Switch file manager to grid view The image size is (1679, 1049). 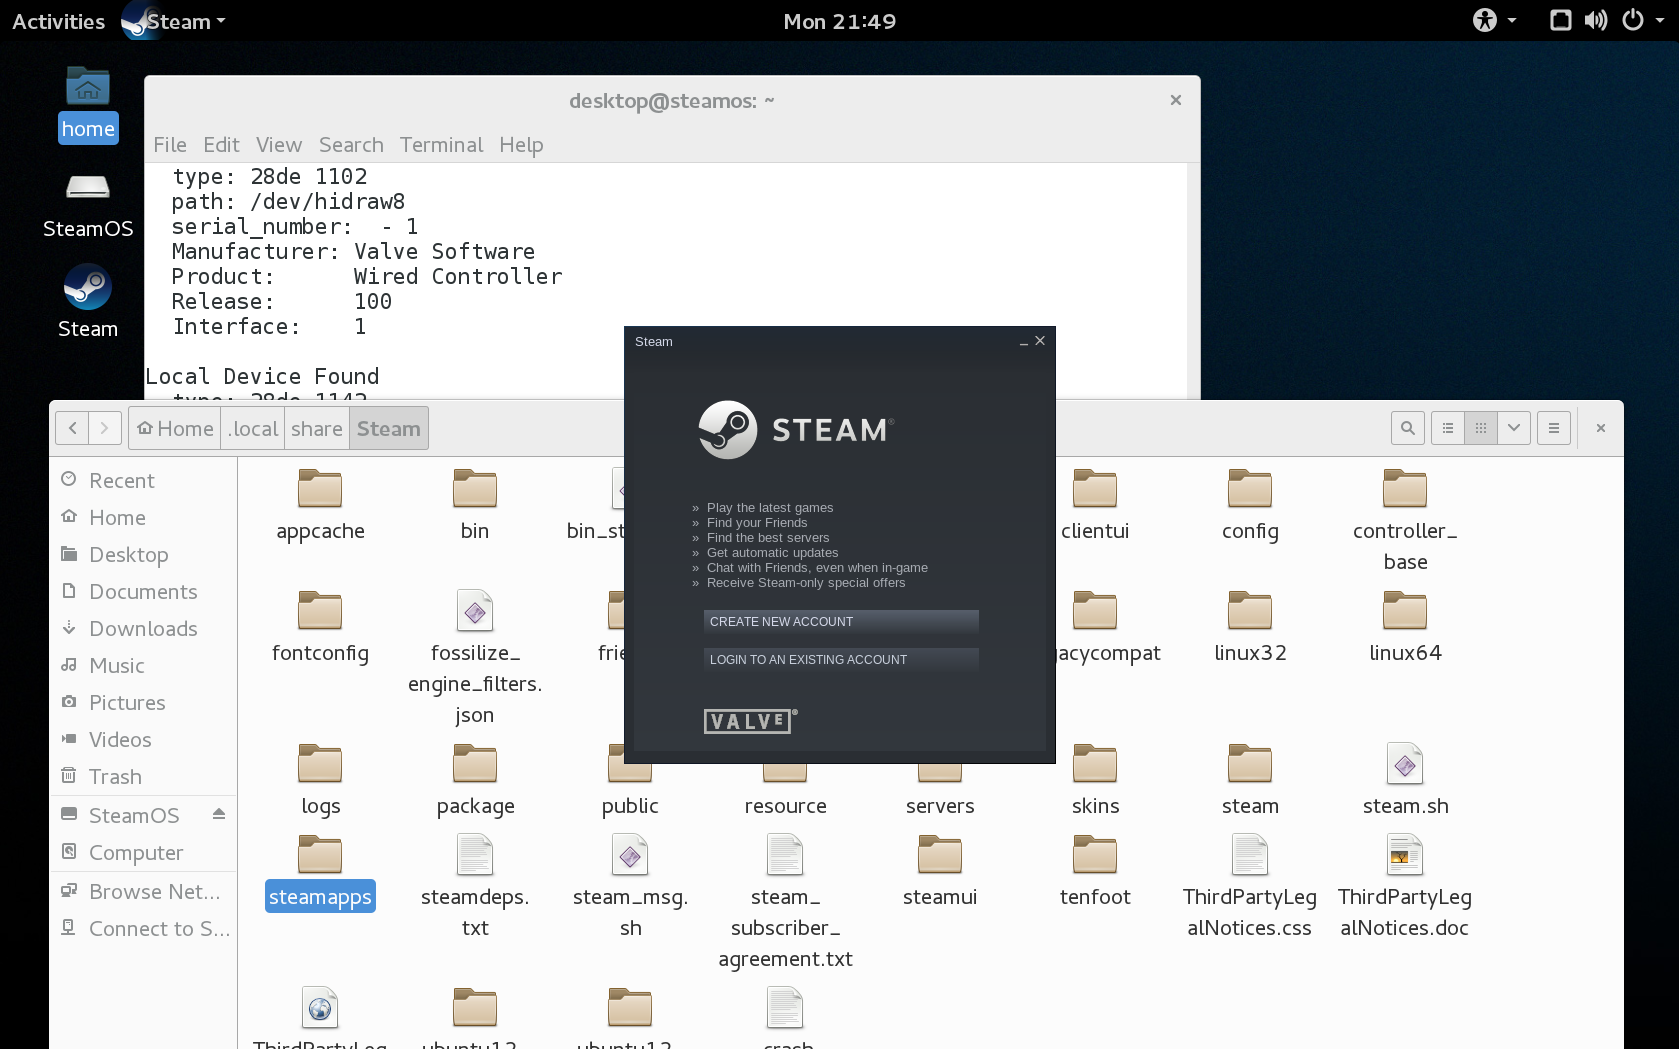pos(1481,428)
